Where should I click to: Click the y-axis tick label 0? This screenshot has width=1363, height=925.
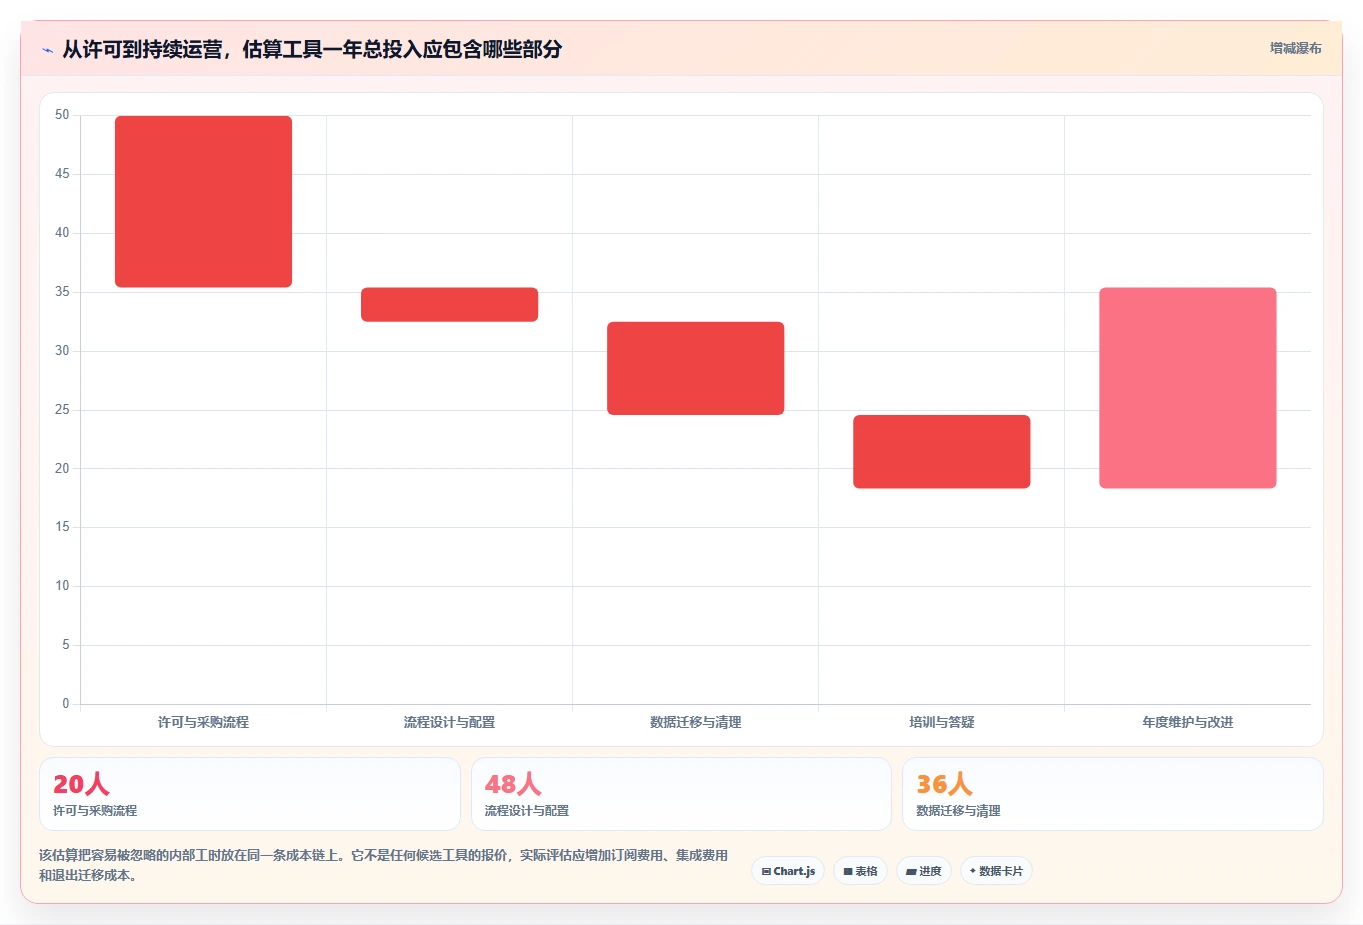click(65, 704)
